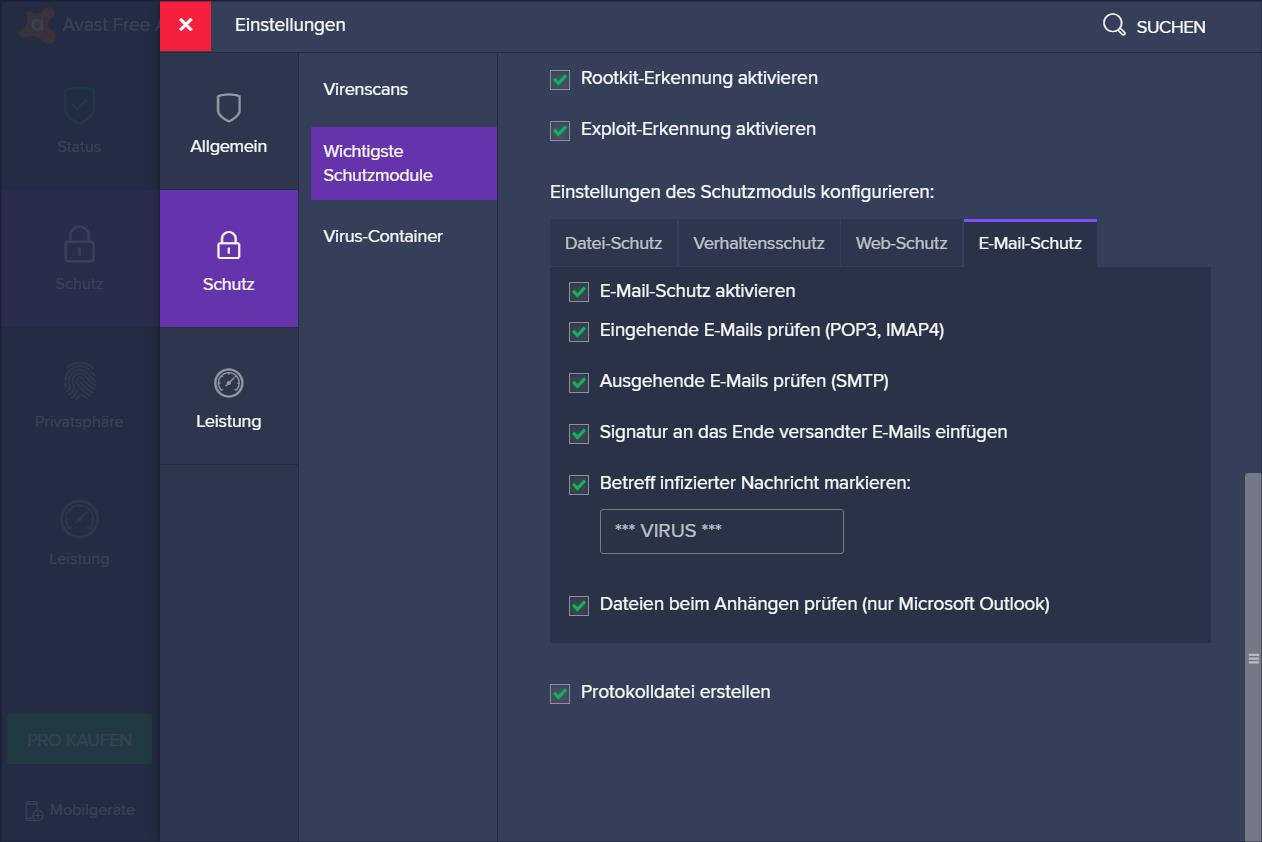Uncheck E-Mail-Schutz aktivieren
Screen dimensions: 1262x842
pos(579,292)
